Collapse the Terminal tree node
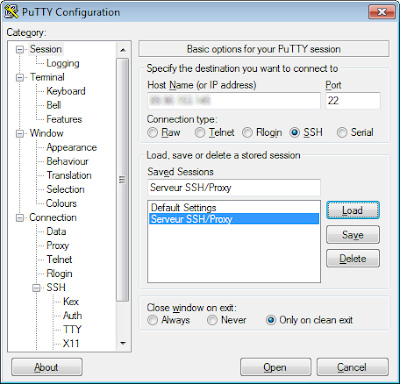 tap(20, 77)
